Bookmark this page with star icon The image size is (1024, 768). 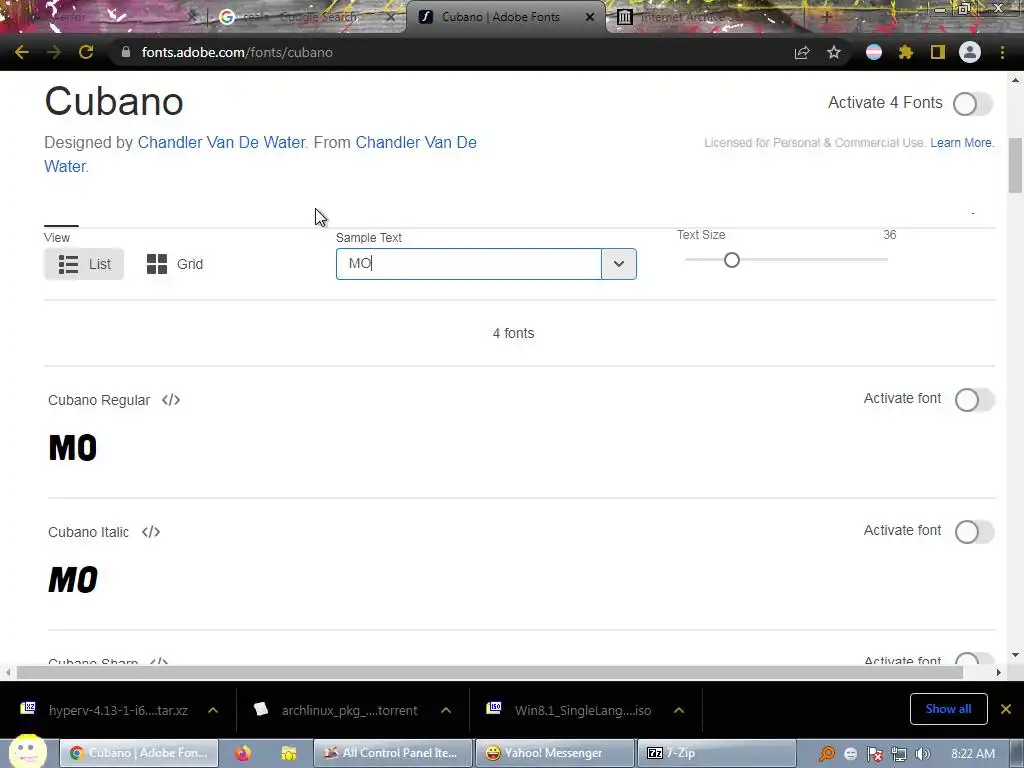(x=833, y=52)
